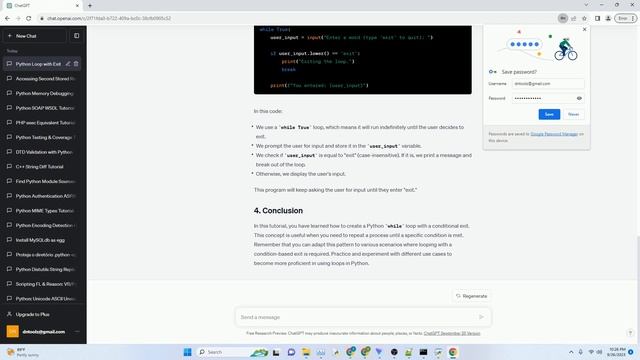Open File Explorer from the taskbar
Image resolution: width=640 pixels, height=360 pixels.
306,352
